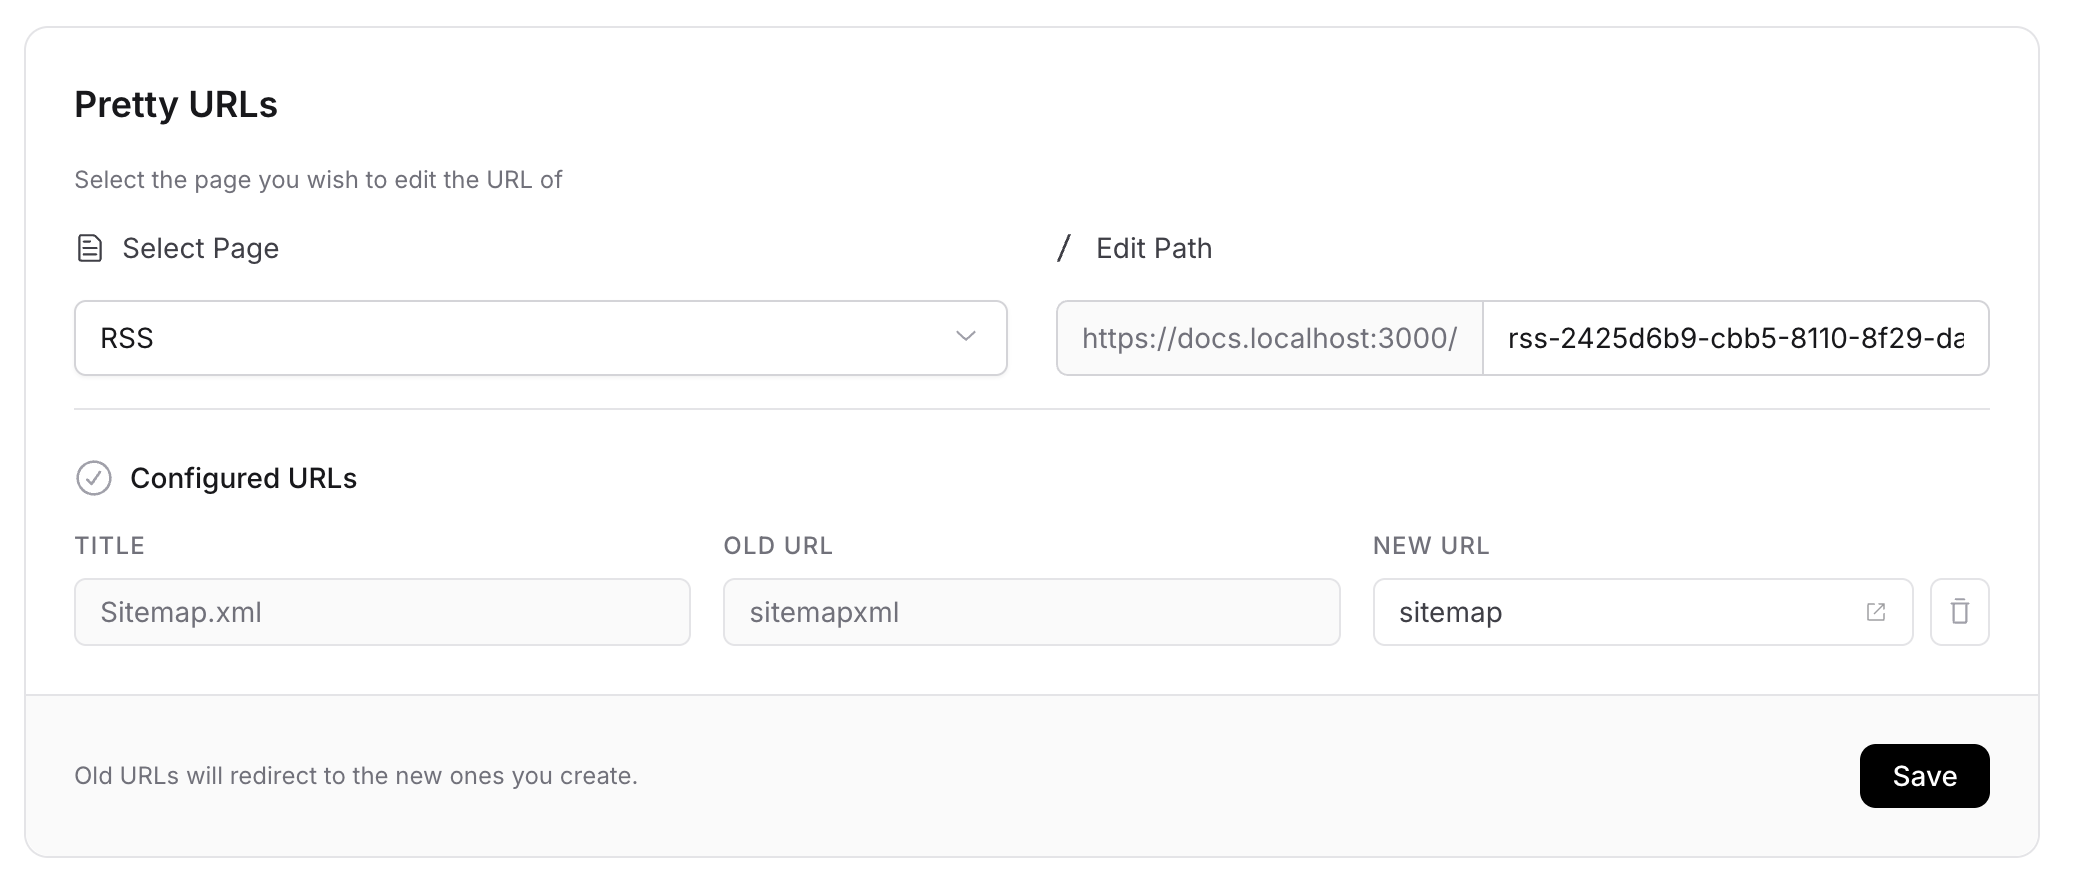The height and width of the screenshot is (878, 2092).
Task: Click the Select Page label
Action: pos(200,248)
